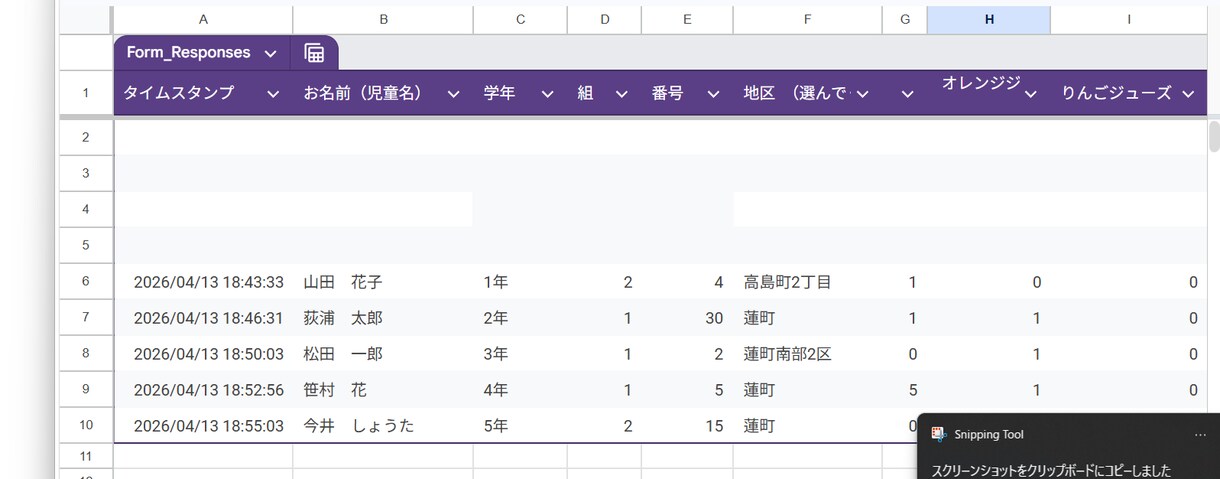Click the vertical scrollbar thumb

pyautogui.click(x=1214, y=136)
